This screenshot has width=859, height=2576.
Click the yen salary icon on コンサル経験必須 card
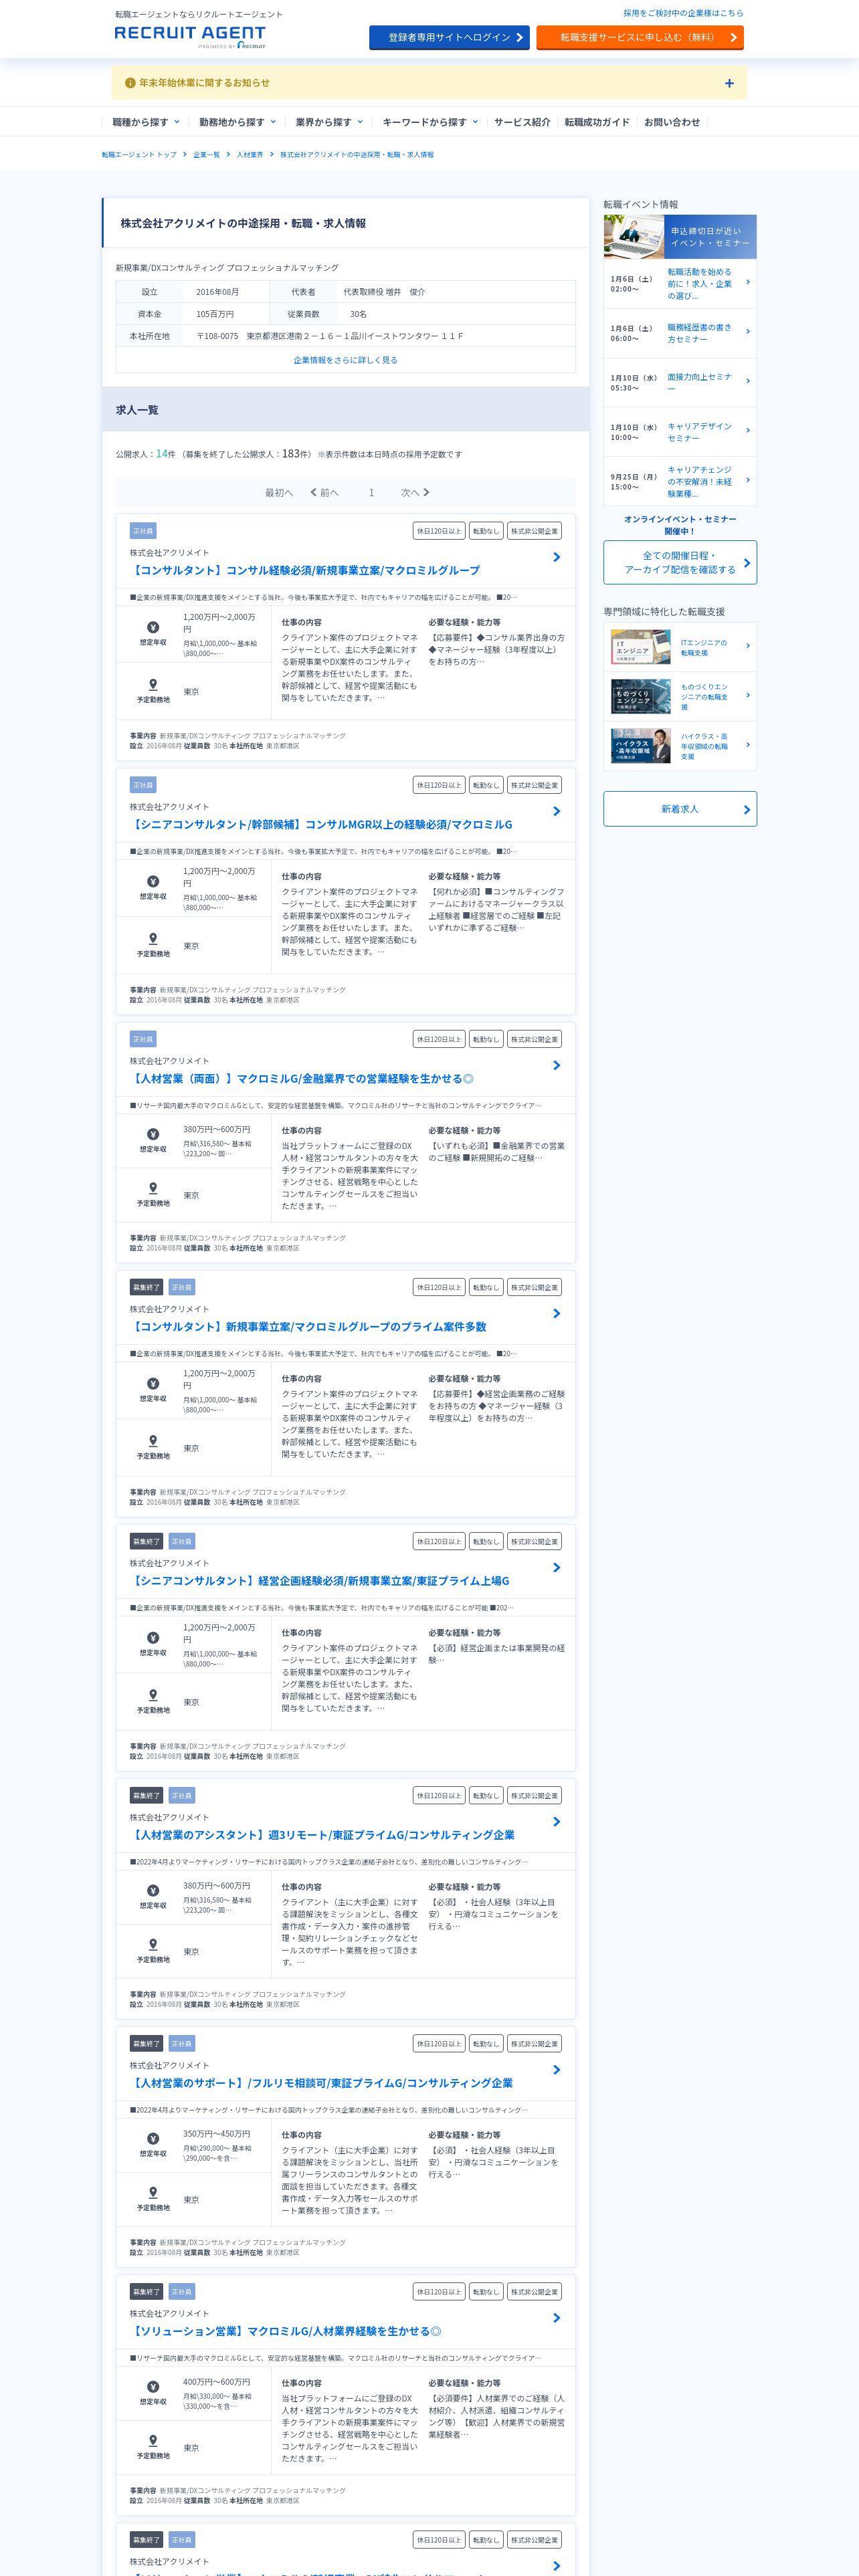(x=153, y=627)
